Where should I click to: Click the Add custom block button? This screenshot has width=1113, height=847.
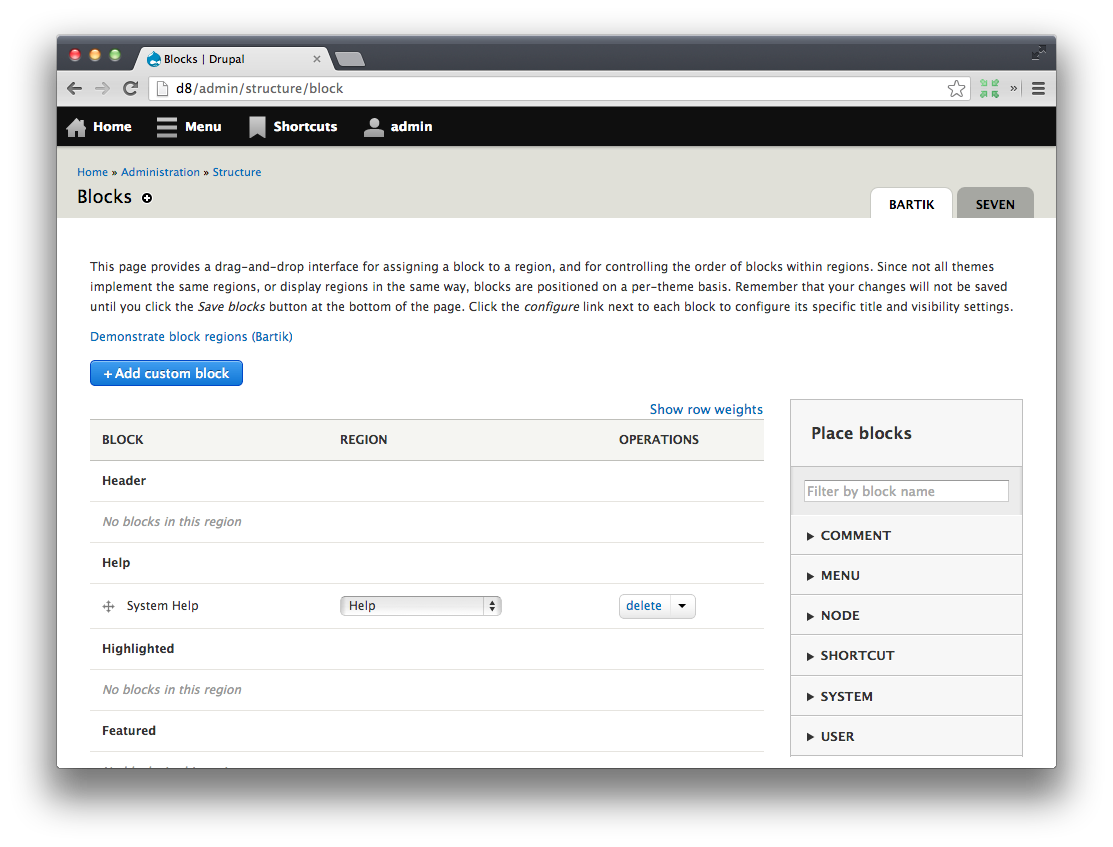[166, 373]
